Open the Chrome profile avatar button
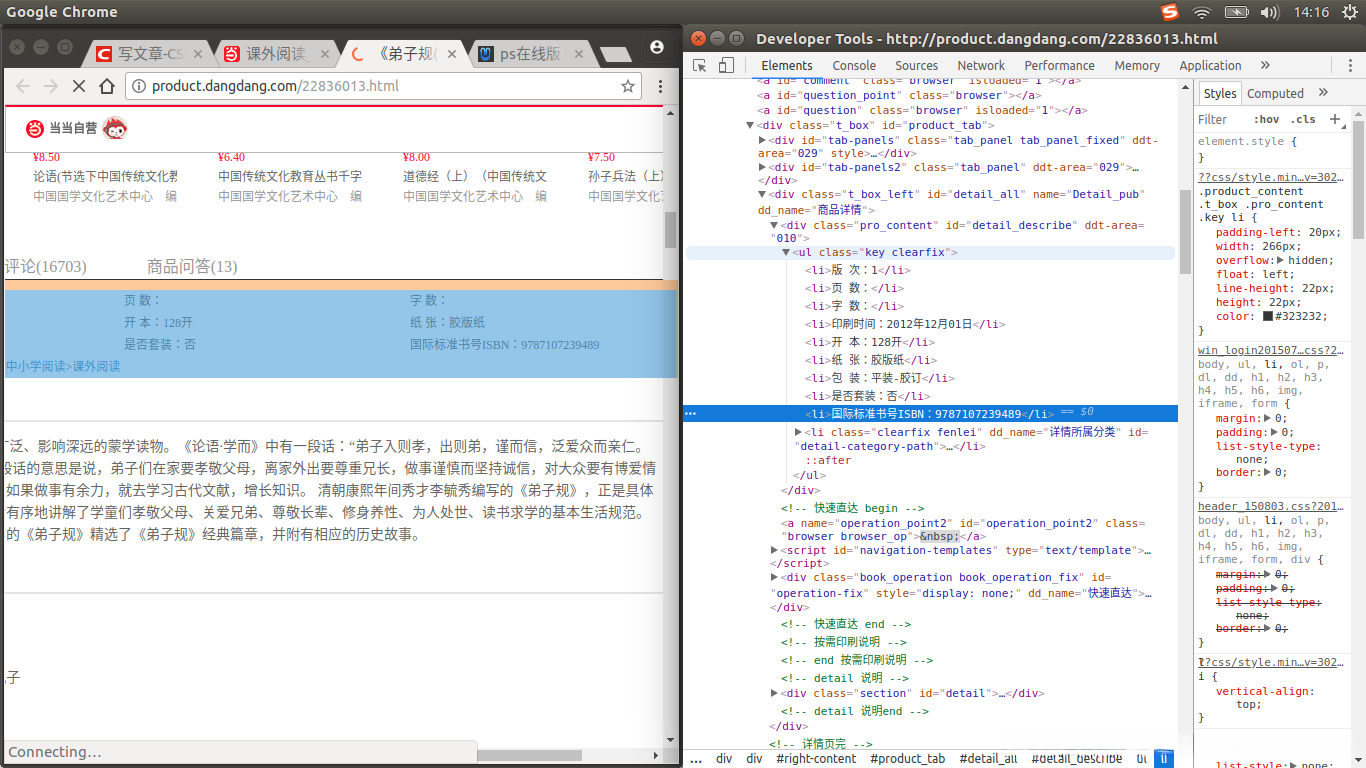This screenshot has width=1366, height=768. point(656,47)
